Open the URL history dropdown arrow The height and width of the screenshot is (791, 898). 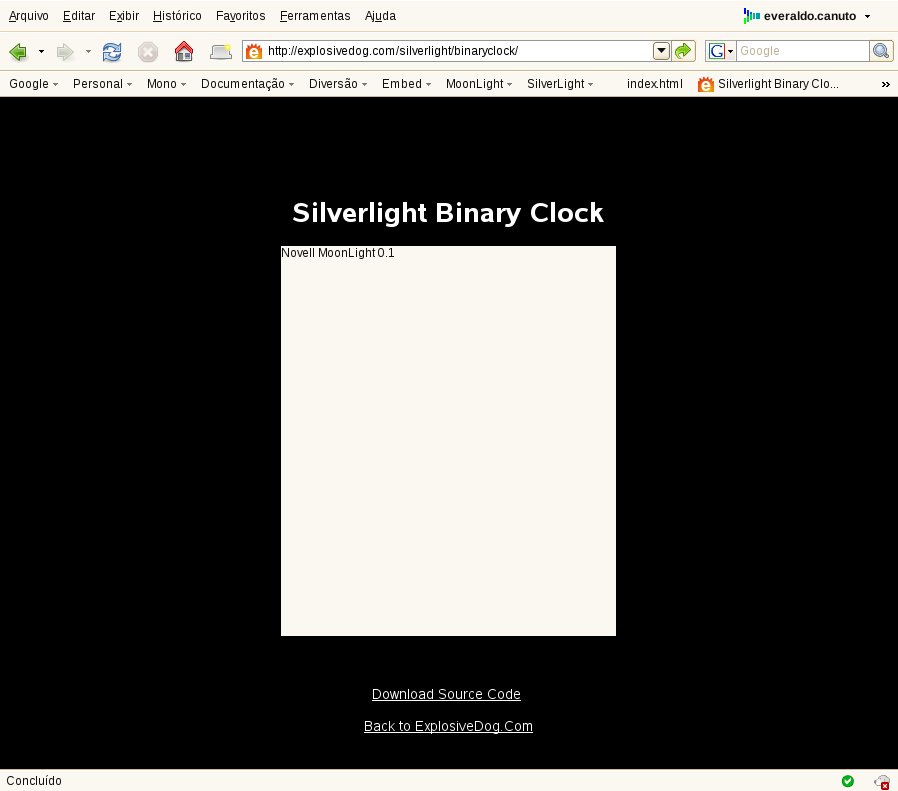point(661,51)
